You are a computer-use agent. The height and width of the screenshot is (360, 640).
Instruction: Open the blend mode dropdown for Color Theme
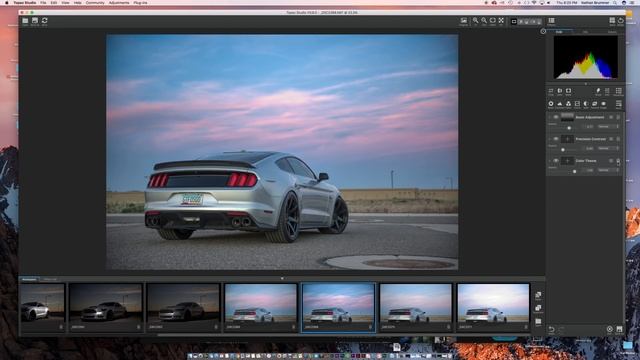(x=608, y=170)
